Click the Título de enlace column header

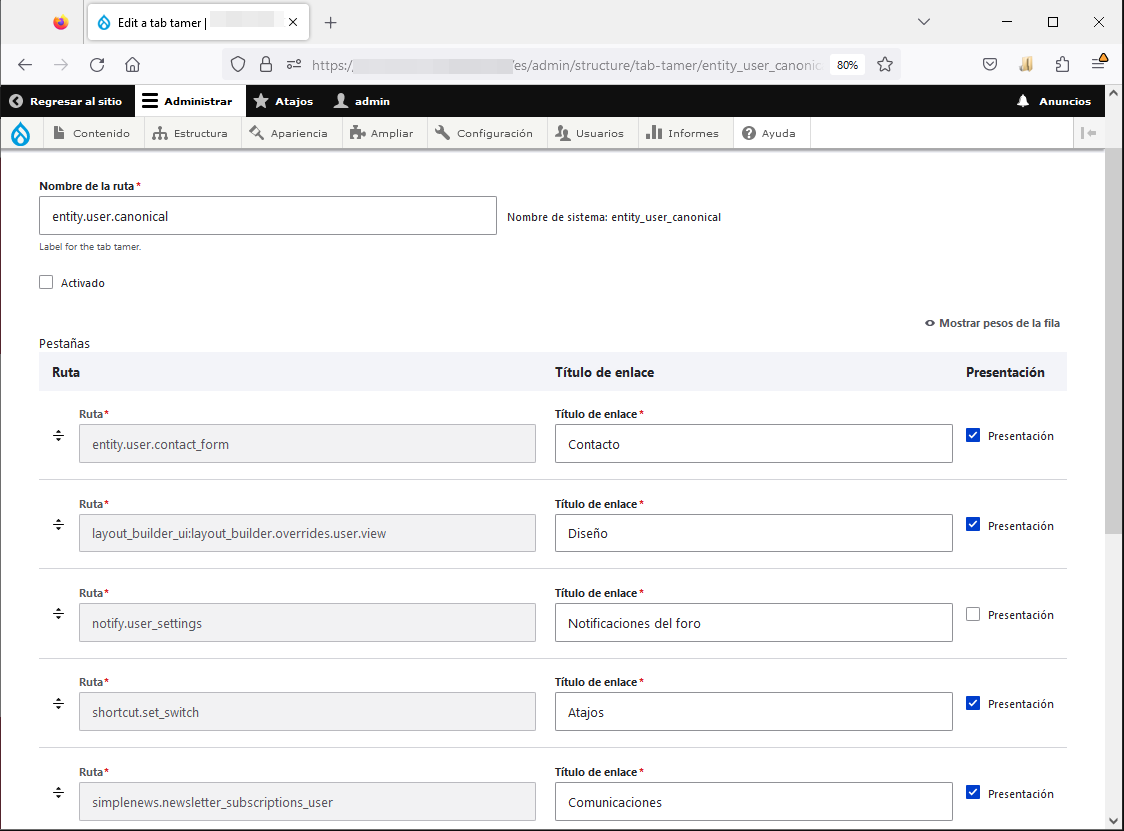[604, 372]
